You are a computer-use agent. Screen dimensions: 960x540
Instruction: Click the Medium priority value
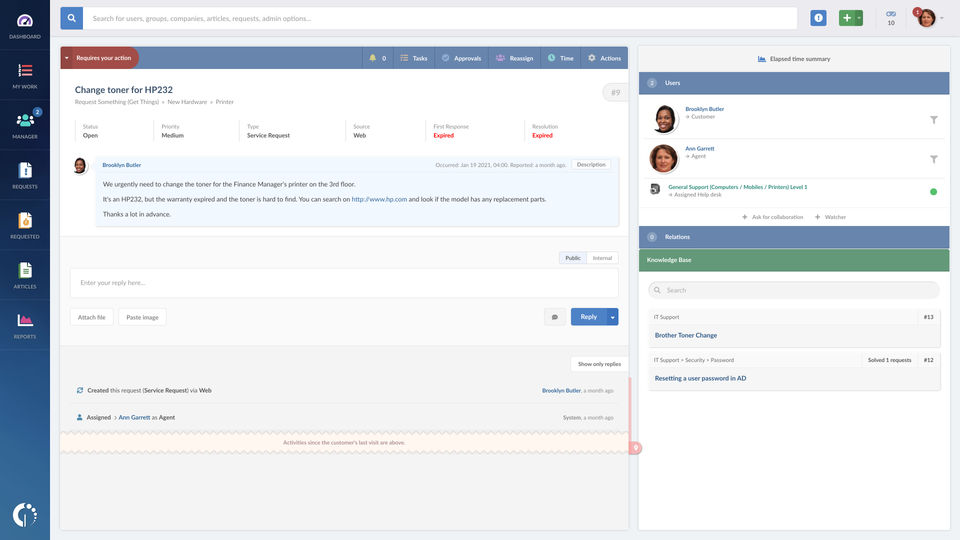coord(173,135)
